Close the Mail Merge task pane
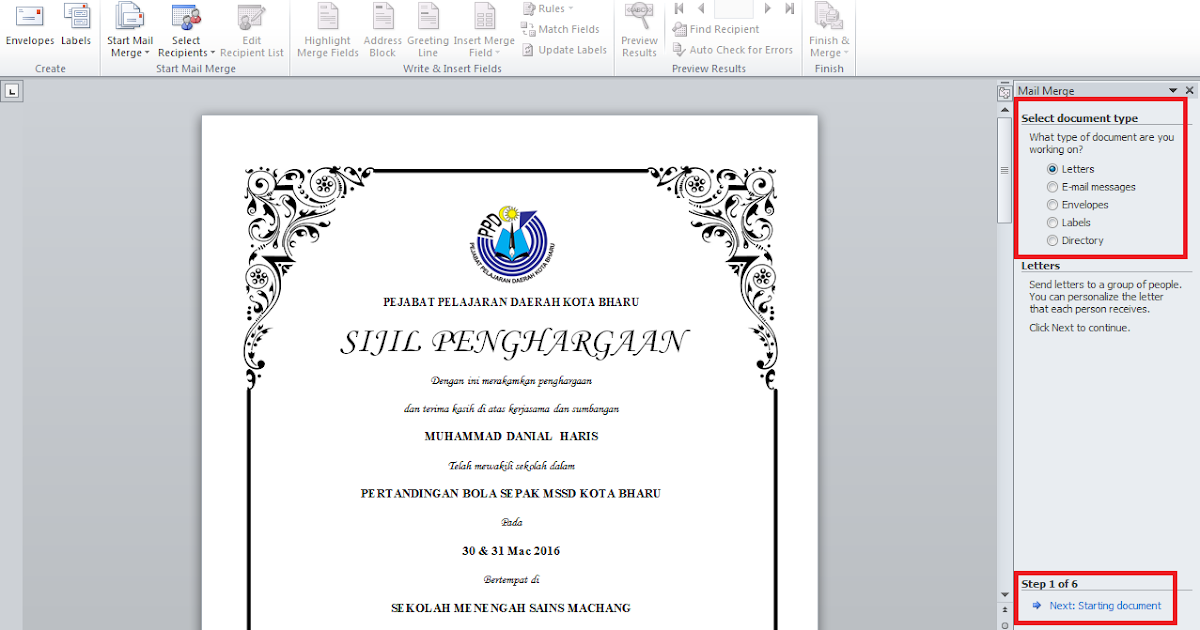This screenshot has height=630, width=1200. pyautogui.click(x=1189, y=90)
